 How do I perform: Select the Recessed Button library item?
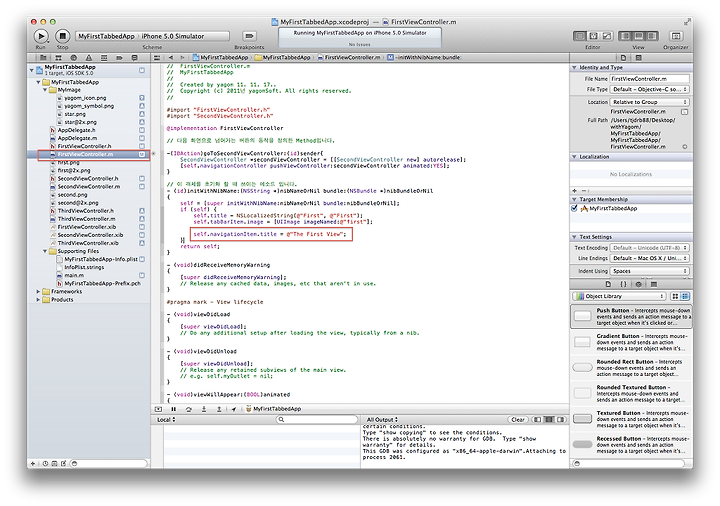coord(631,444)
